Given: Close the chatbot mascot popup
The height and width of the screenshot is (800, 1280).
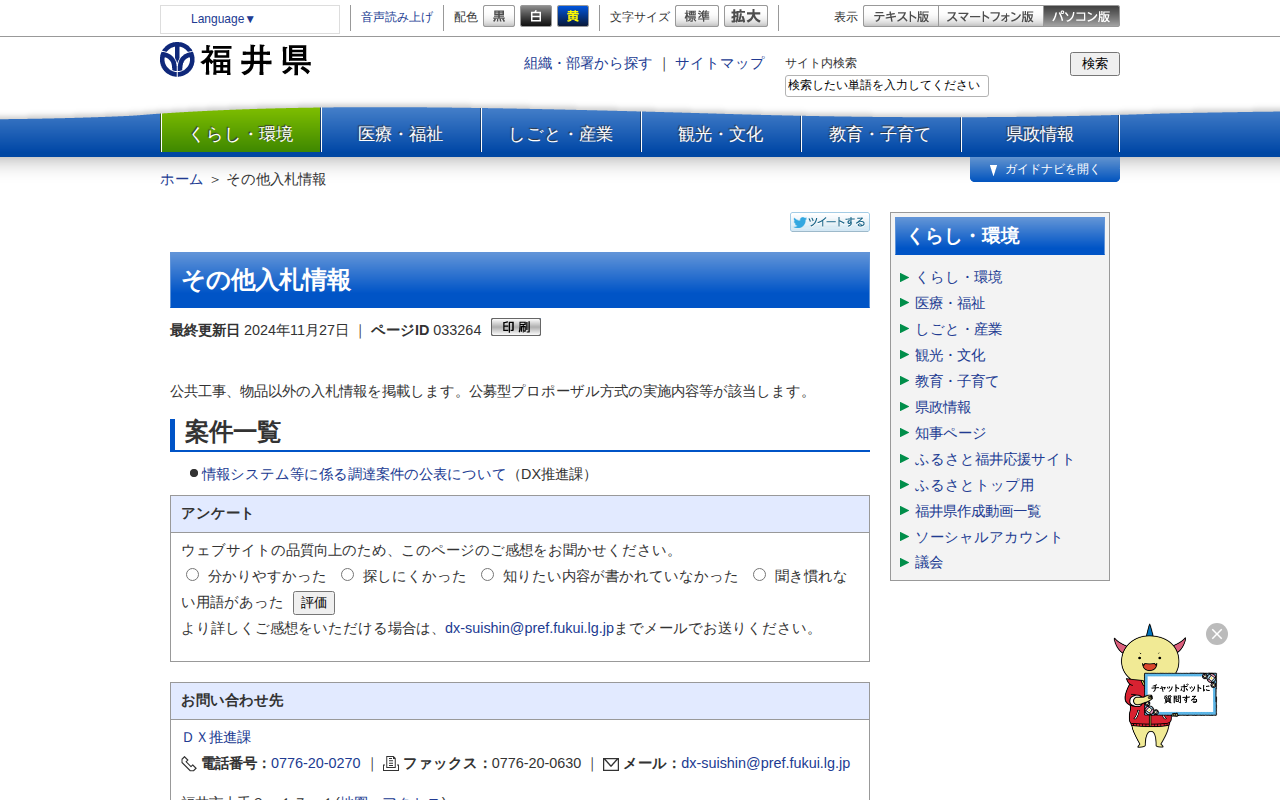Looking at the screenshot, I should (x=1217, y=634).
